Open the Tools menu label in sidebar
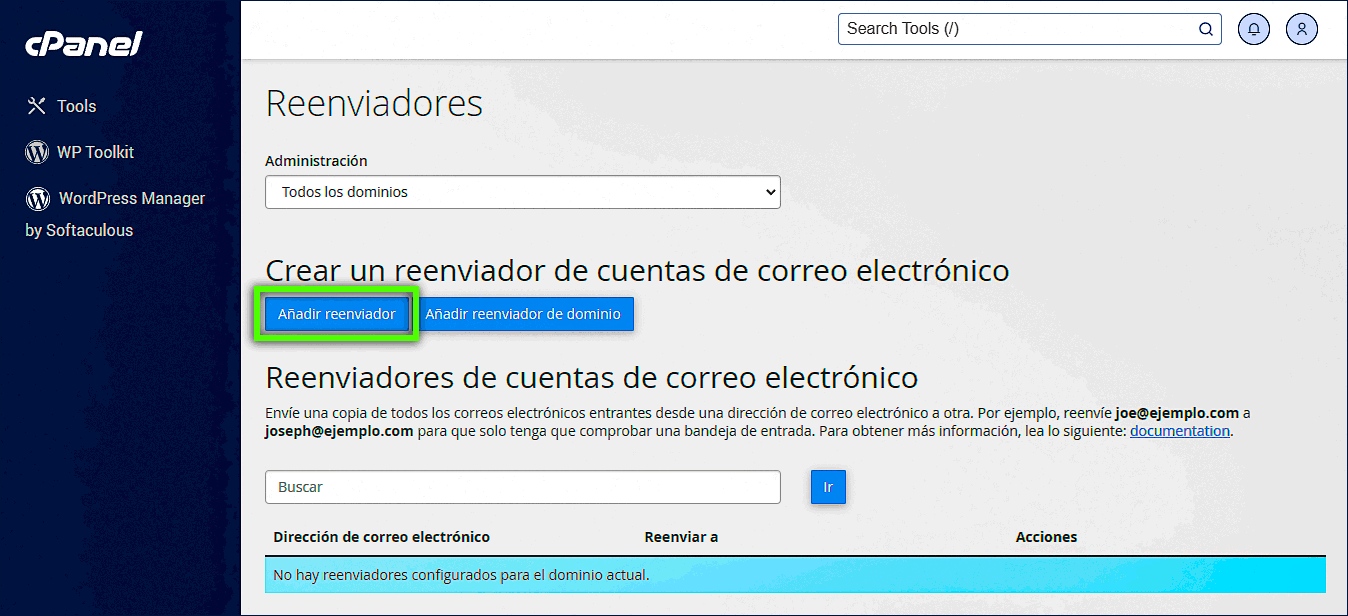Image resolution: width=1348 pixels, height=616 pixels. pos(77,106)
